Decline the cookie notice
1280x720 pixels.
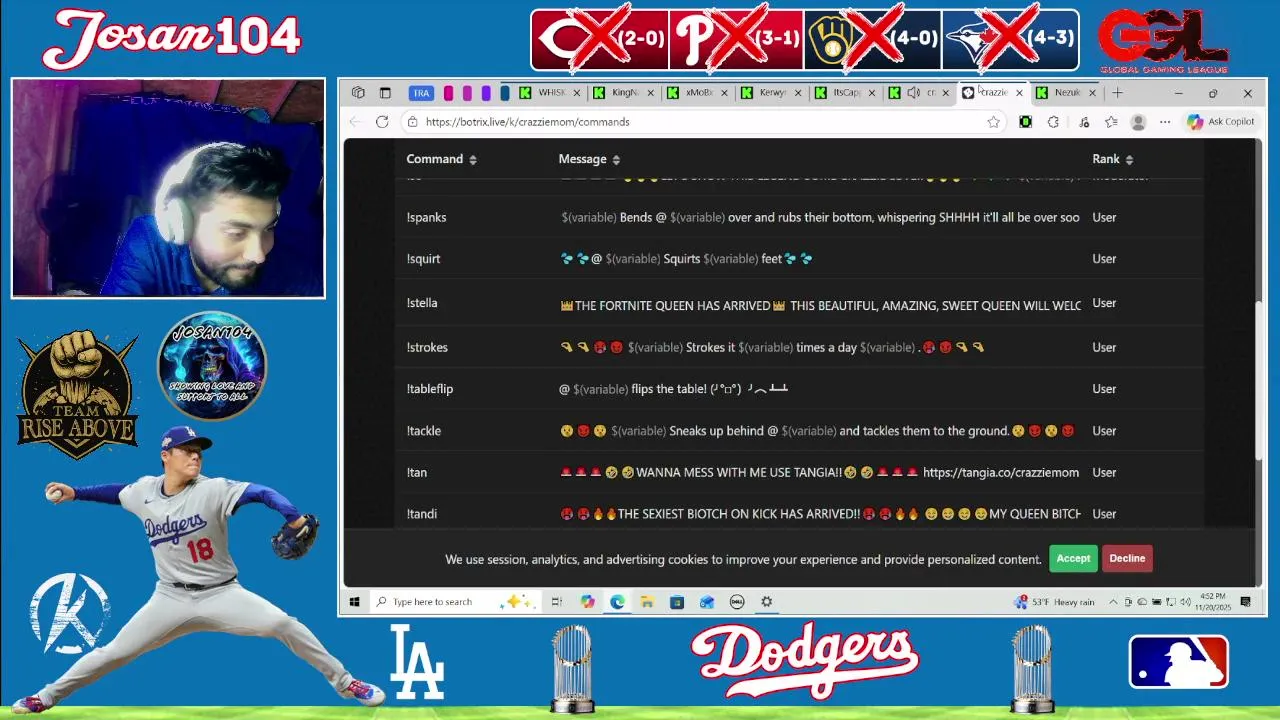(x=1127, y=559)
